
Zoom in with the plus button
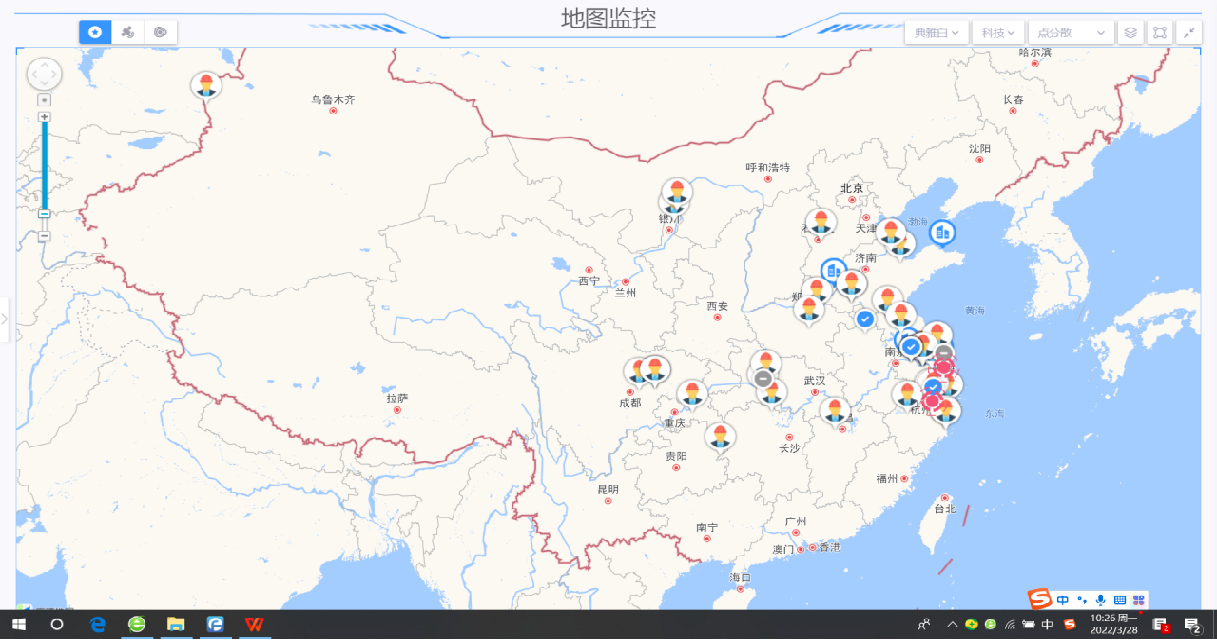coord(44,117)
